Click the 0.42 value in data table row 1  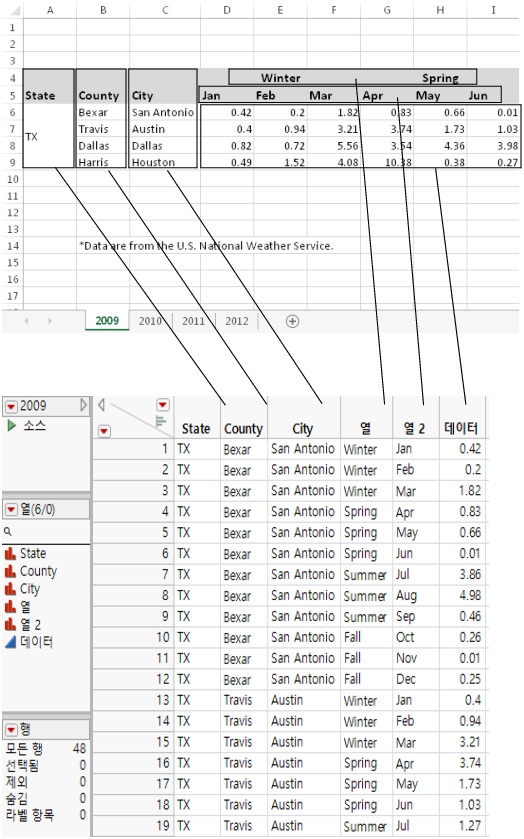[x=470, y=449]
